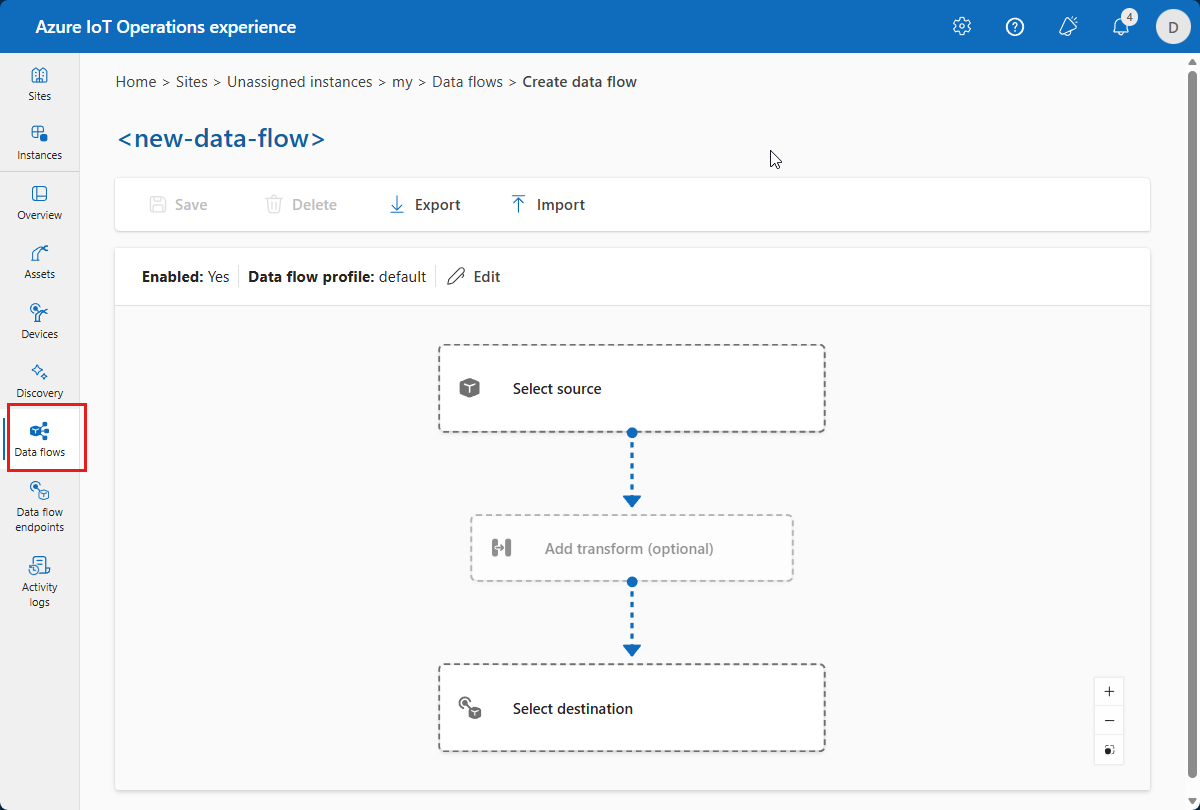Click the help question mark icon

1015,26
